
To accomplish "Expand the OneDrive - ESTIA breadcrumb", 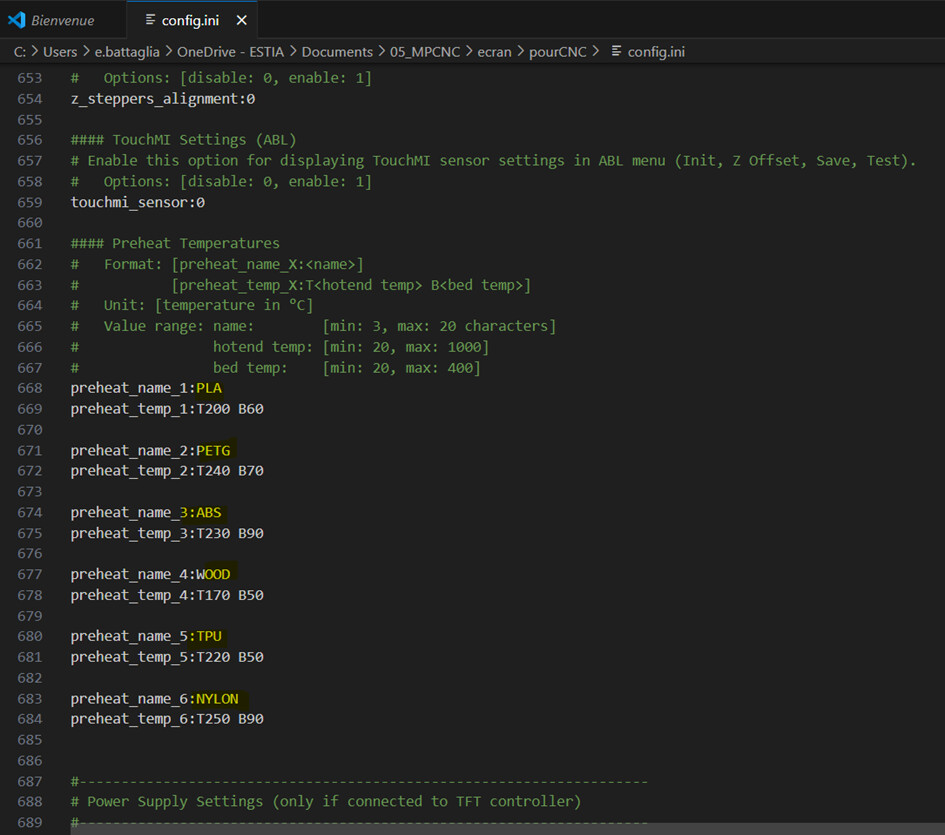I will click(x=231, y=52).
